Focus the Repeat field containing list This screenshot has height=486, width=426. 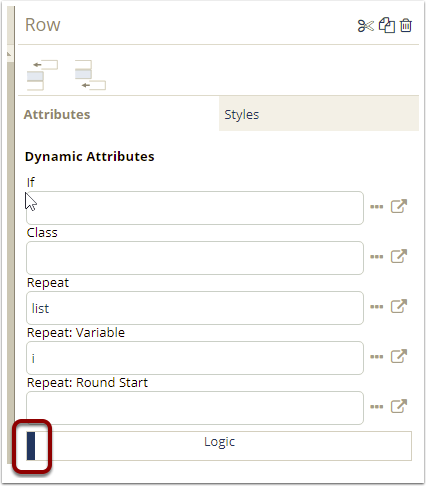pyautogui.click(x=195, y=308)
